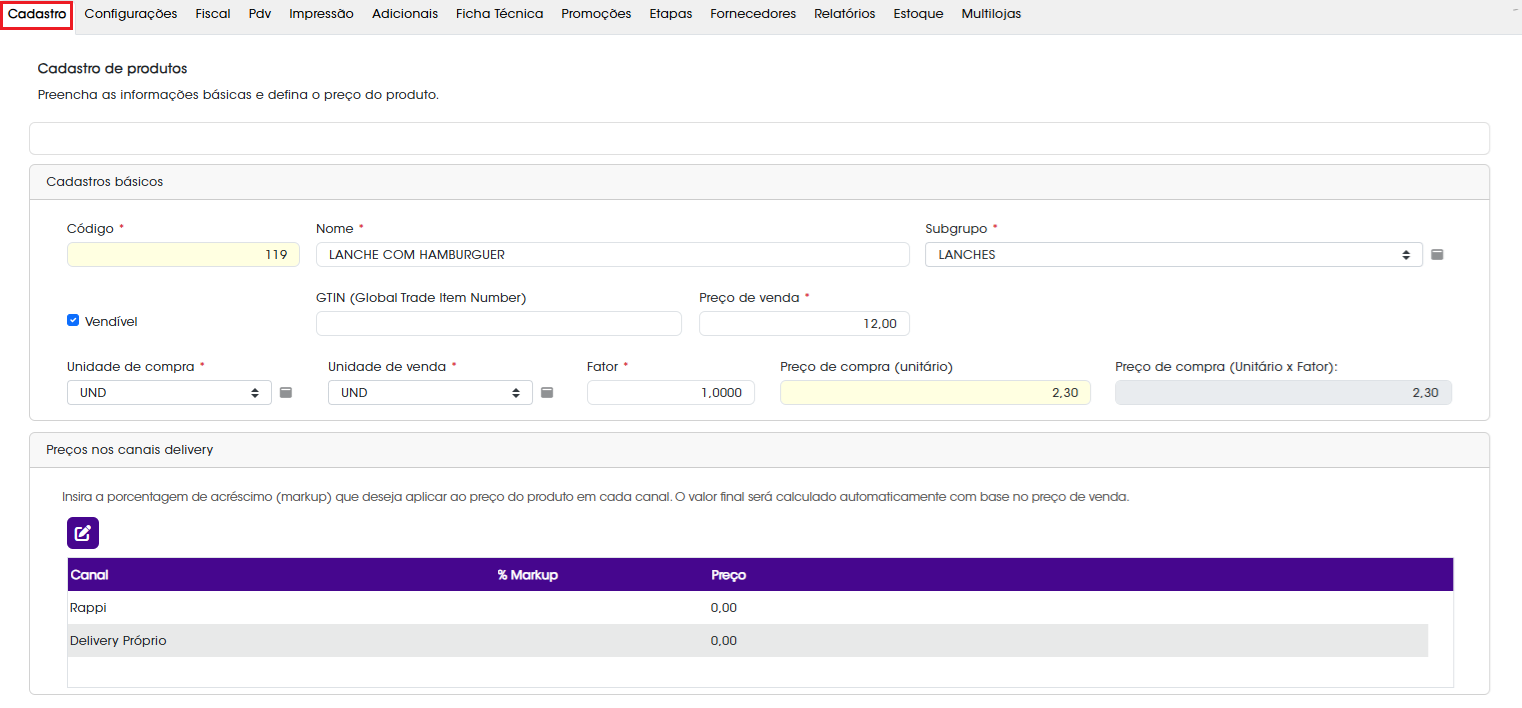
Task: Click the icon beside Unidade de venda
Action: coord(547,393)
